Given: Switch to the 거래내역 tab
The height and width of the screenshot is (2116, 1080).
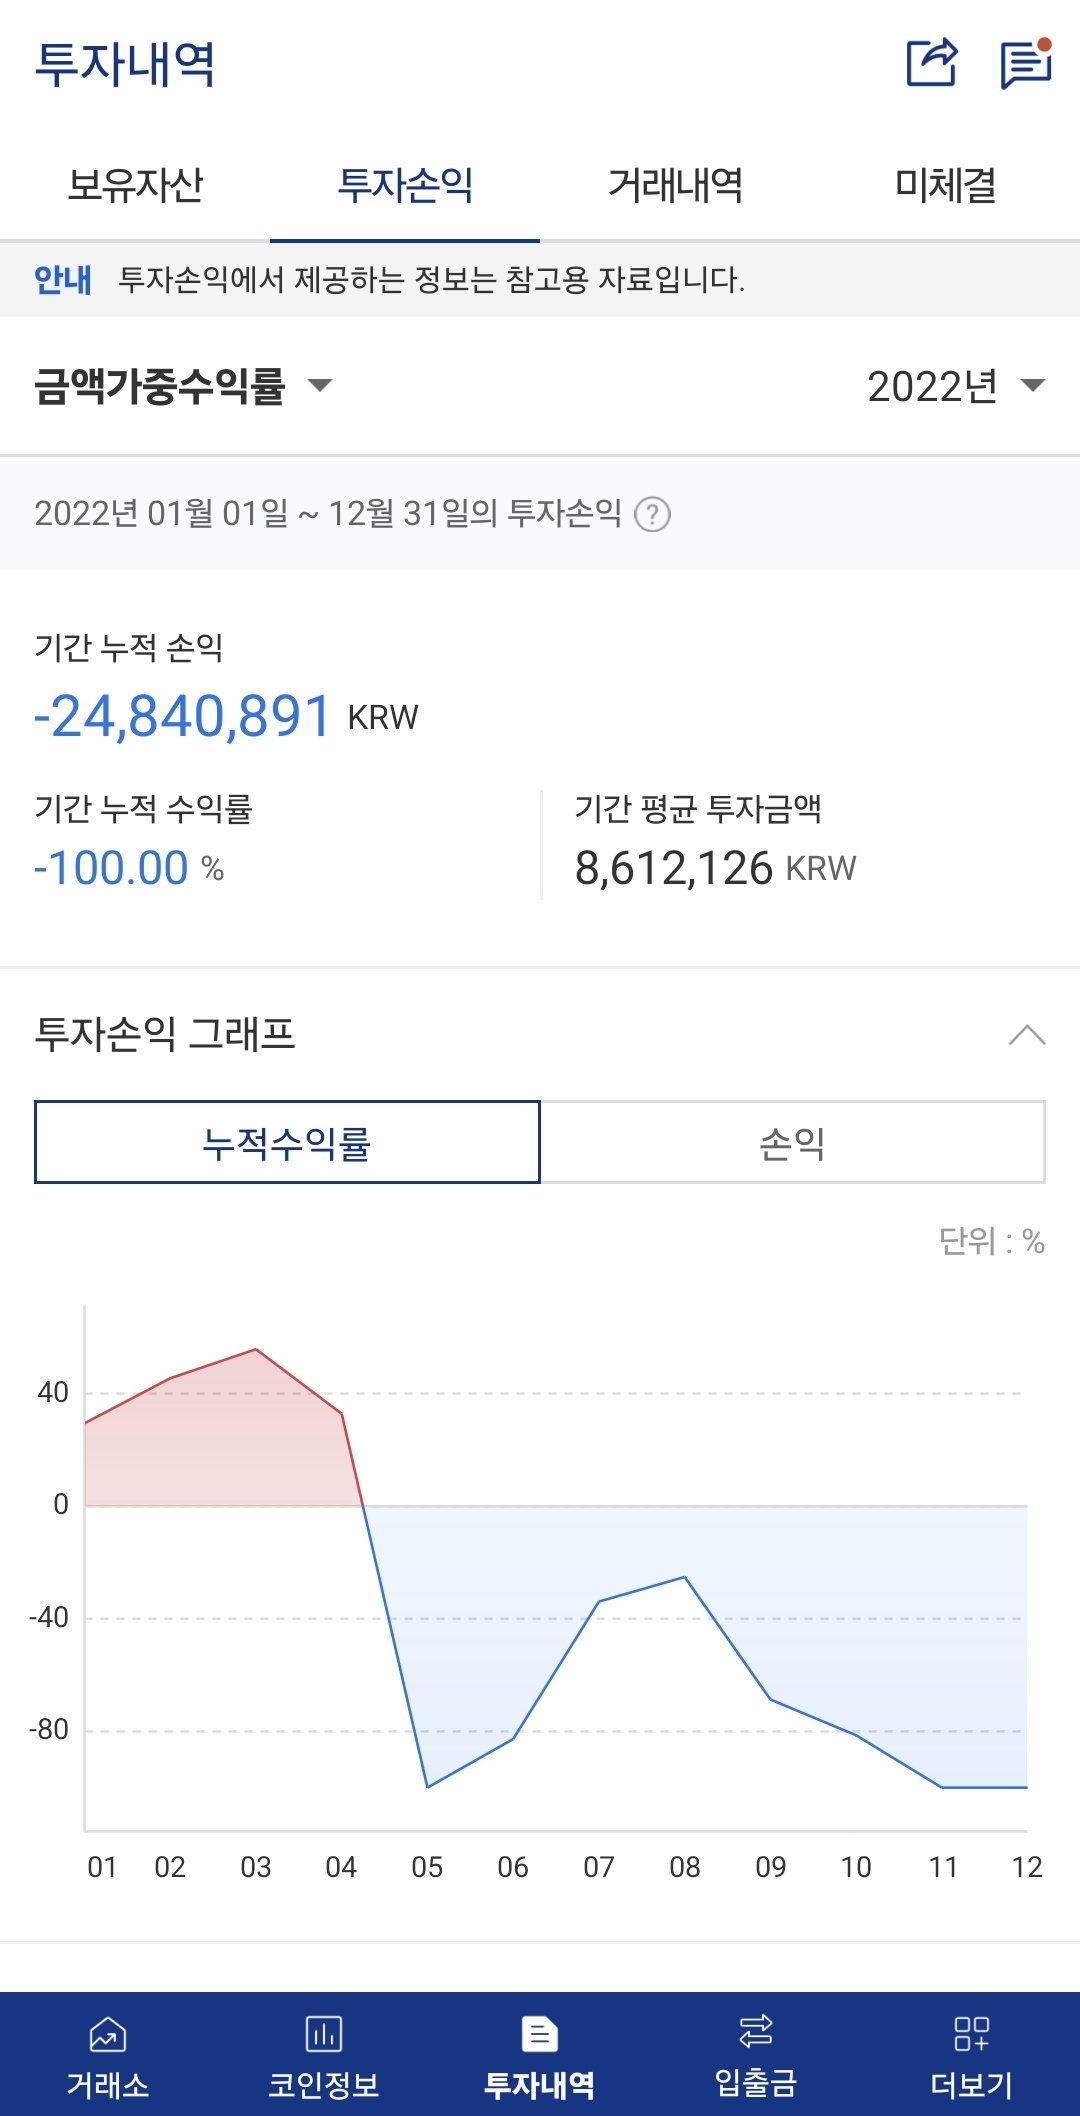Looking at the screenshot, I should [x=675, y=185].
